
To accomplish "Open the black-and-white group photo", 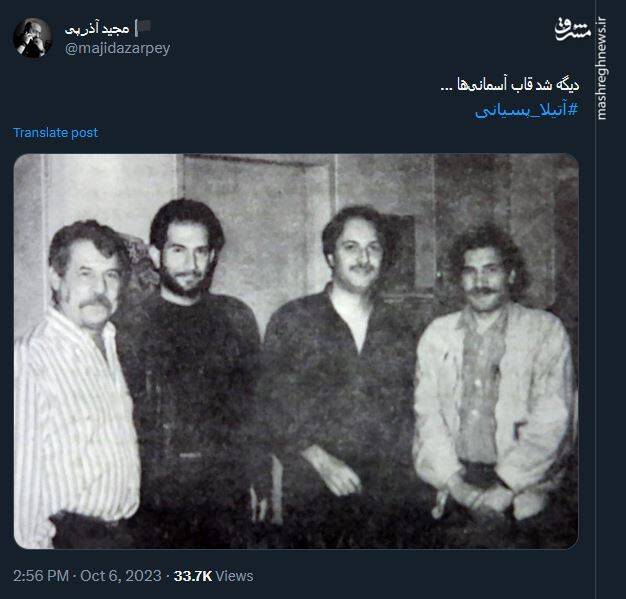I will point(296,351).
